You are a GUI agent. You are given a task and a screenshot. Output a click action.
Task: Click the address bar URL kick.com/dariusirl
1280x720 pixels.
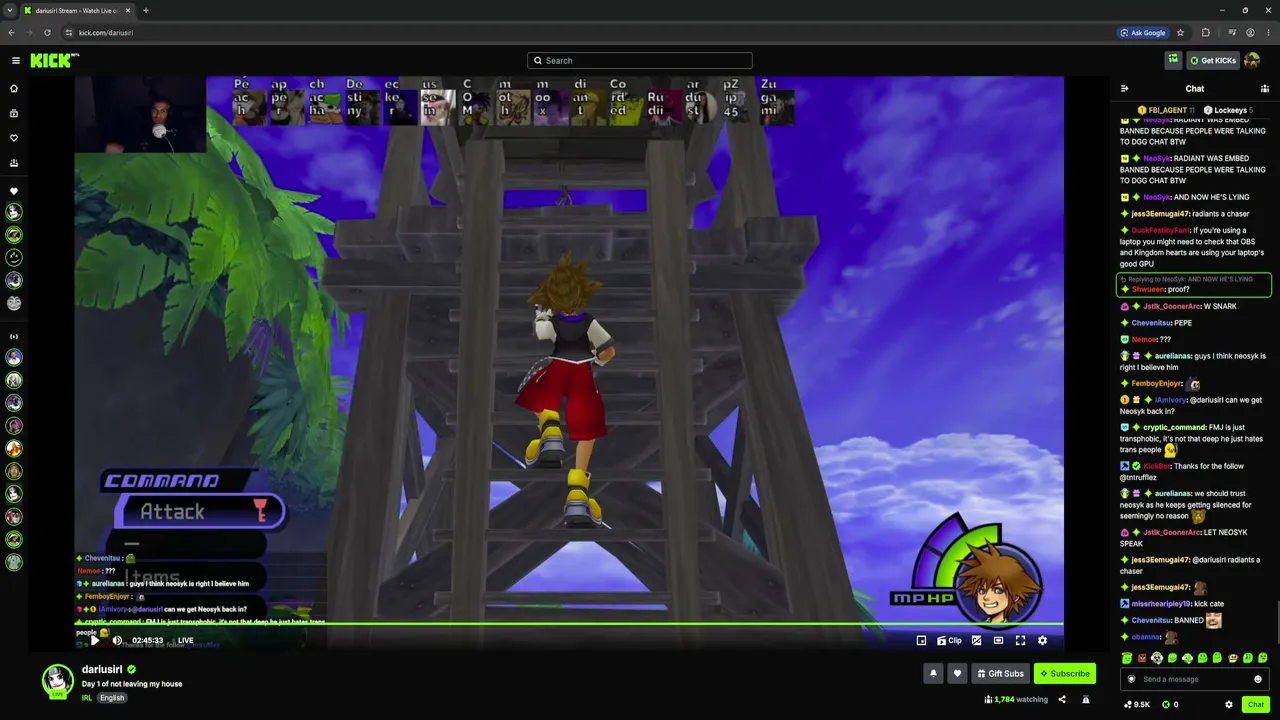coord(106,33)
